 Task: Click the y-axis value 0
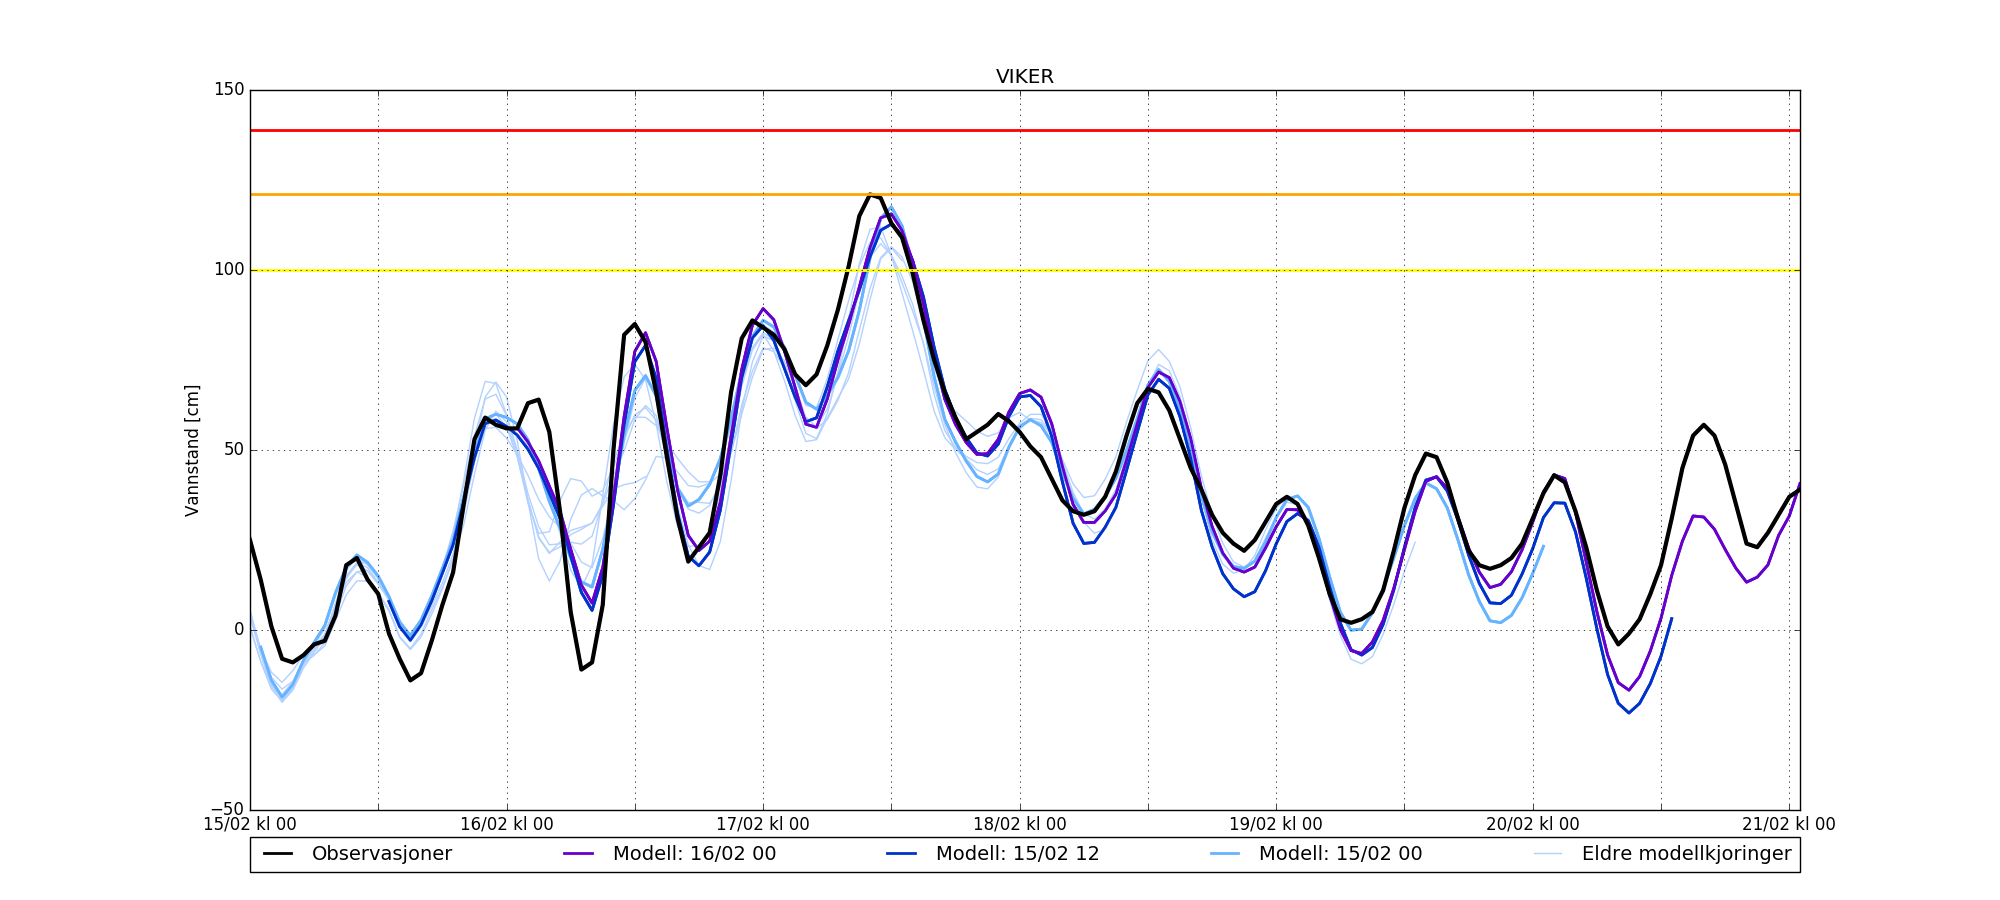click(239, 629)
